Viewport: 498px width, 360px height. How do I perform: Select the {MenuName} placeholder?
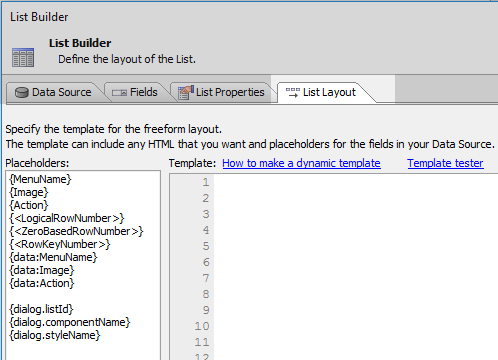coord(40,179)
